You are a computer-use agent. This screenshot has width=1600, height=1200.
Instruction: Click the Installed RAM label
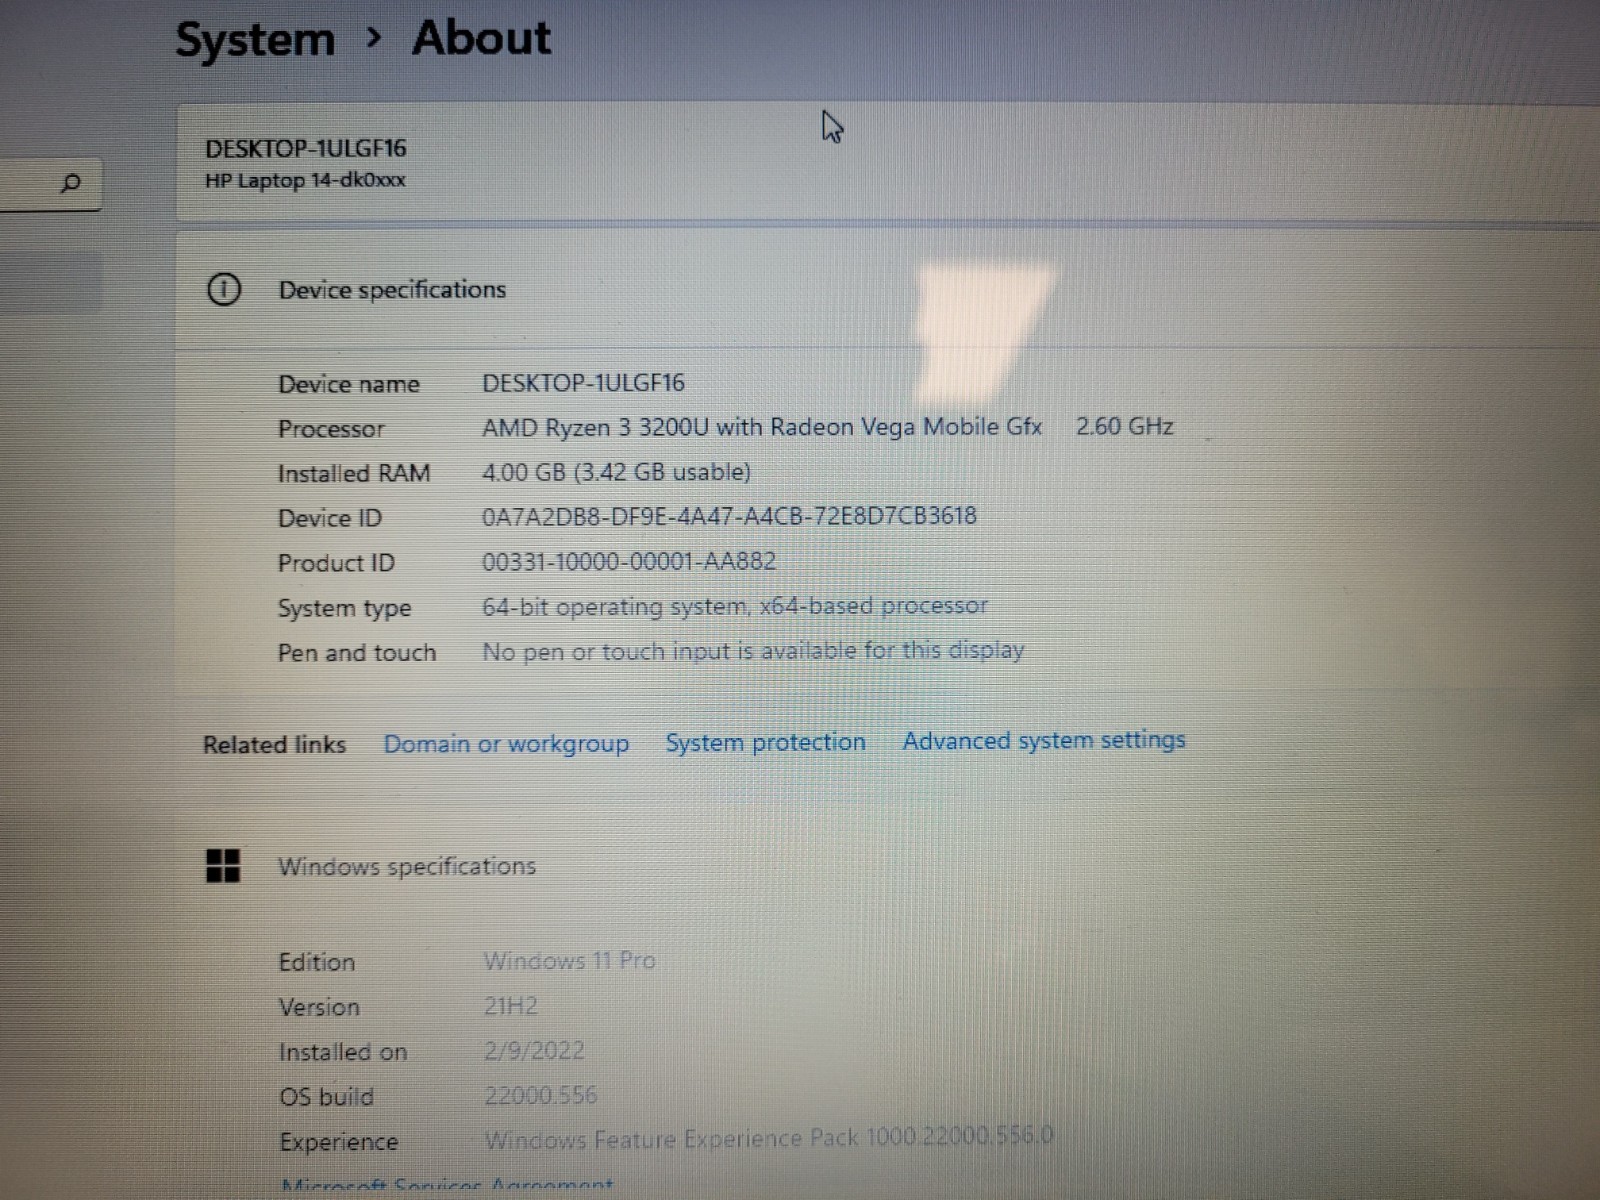point(354,474)
